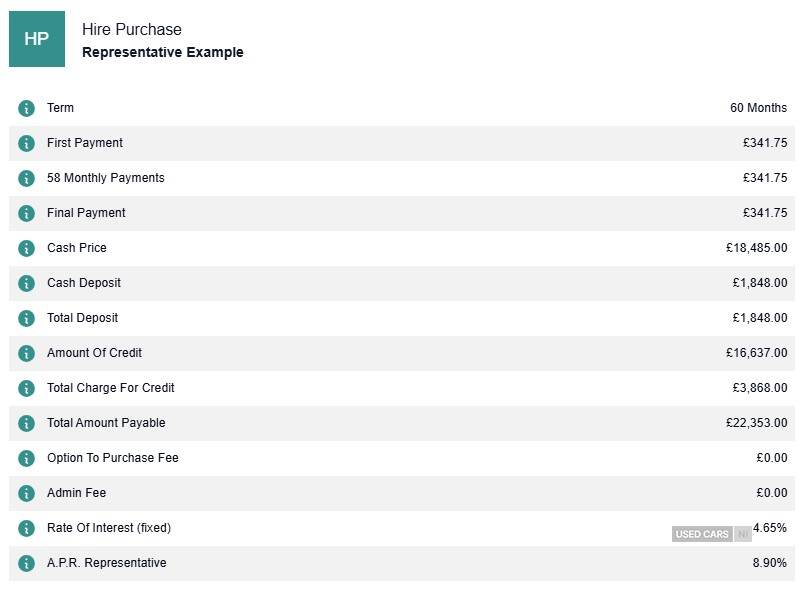
Task: Open info icon next to First Payment
Action: point(27,143)
